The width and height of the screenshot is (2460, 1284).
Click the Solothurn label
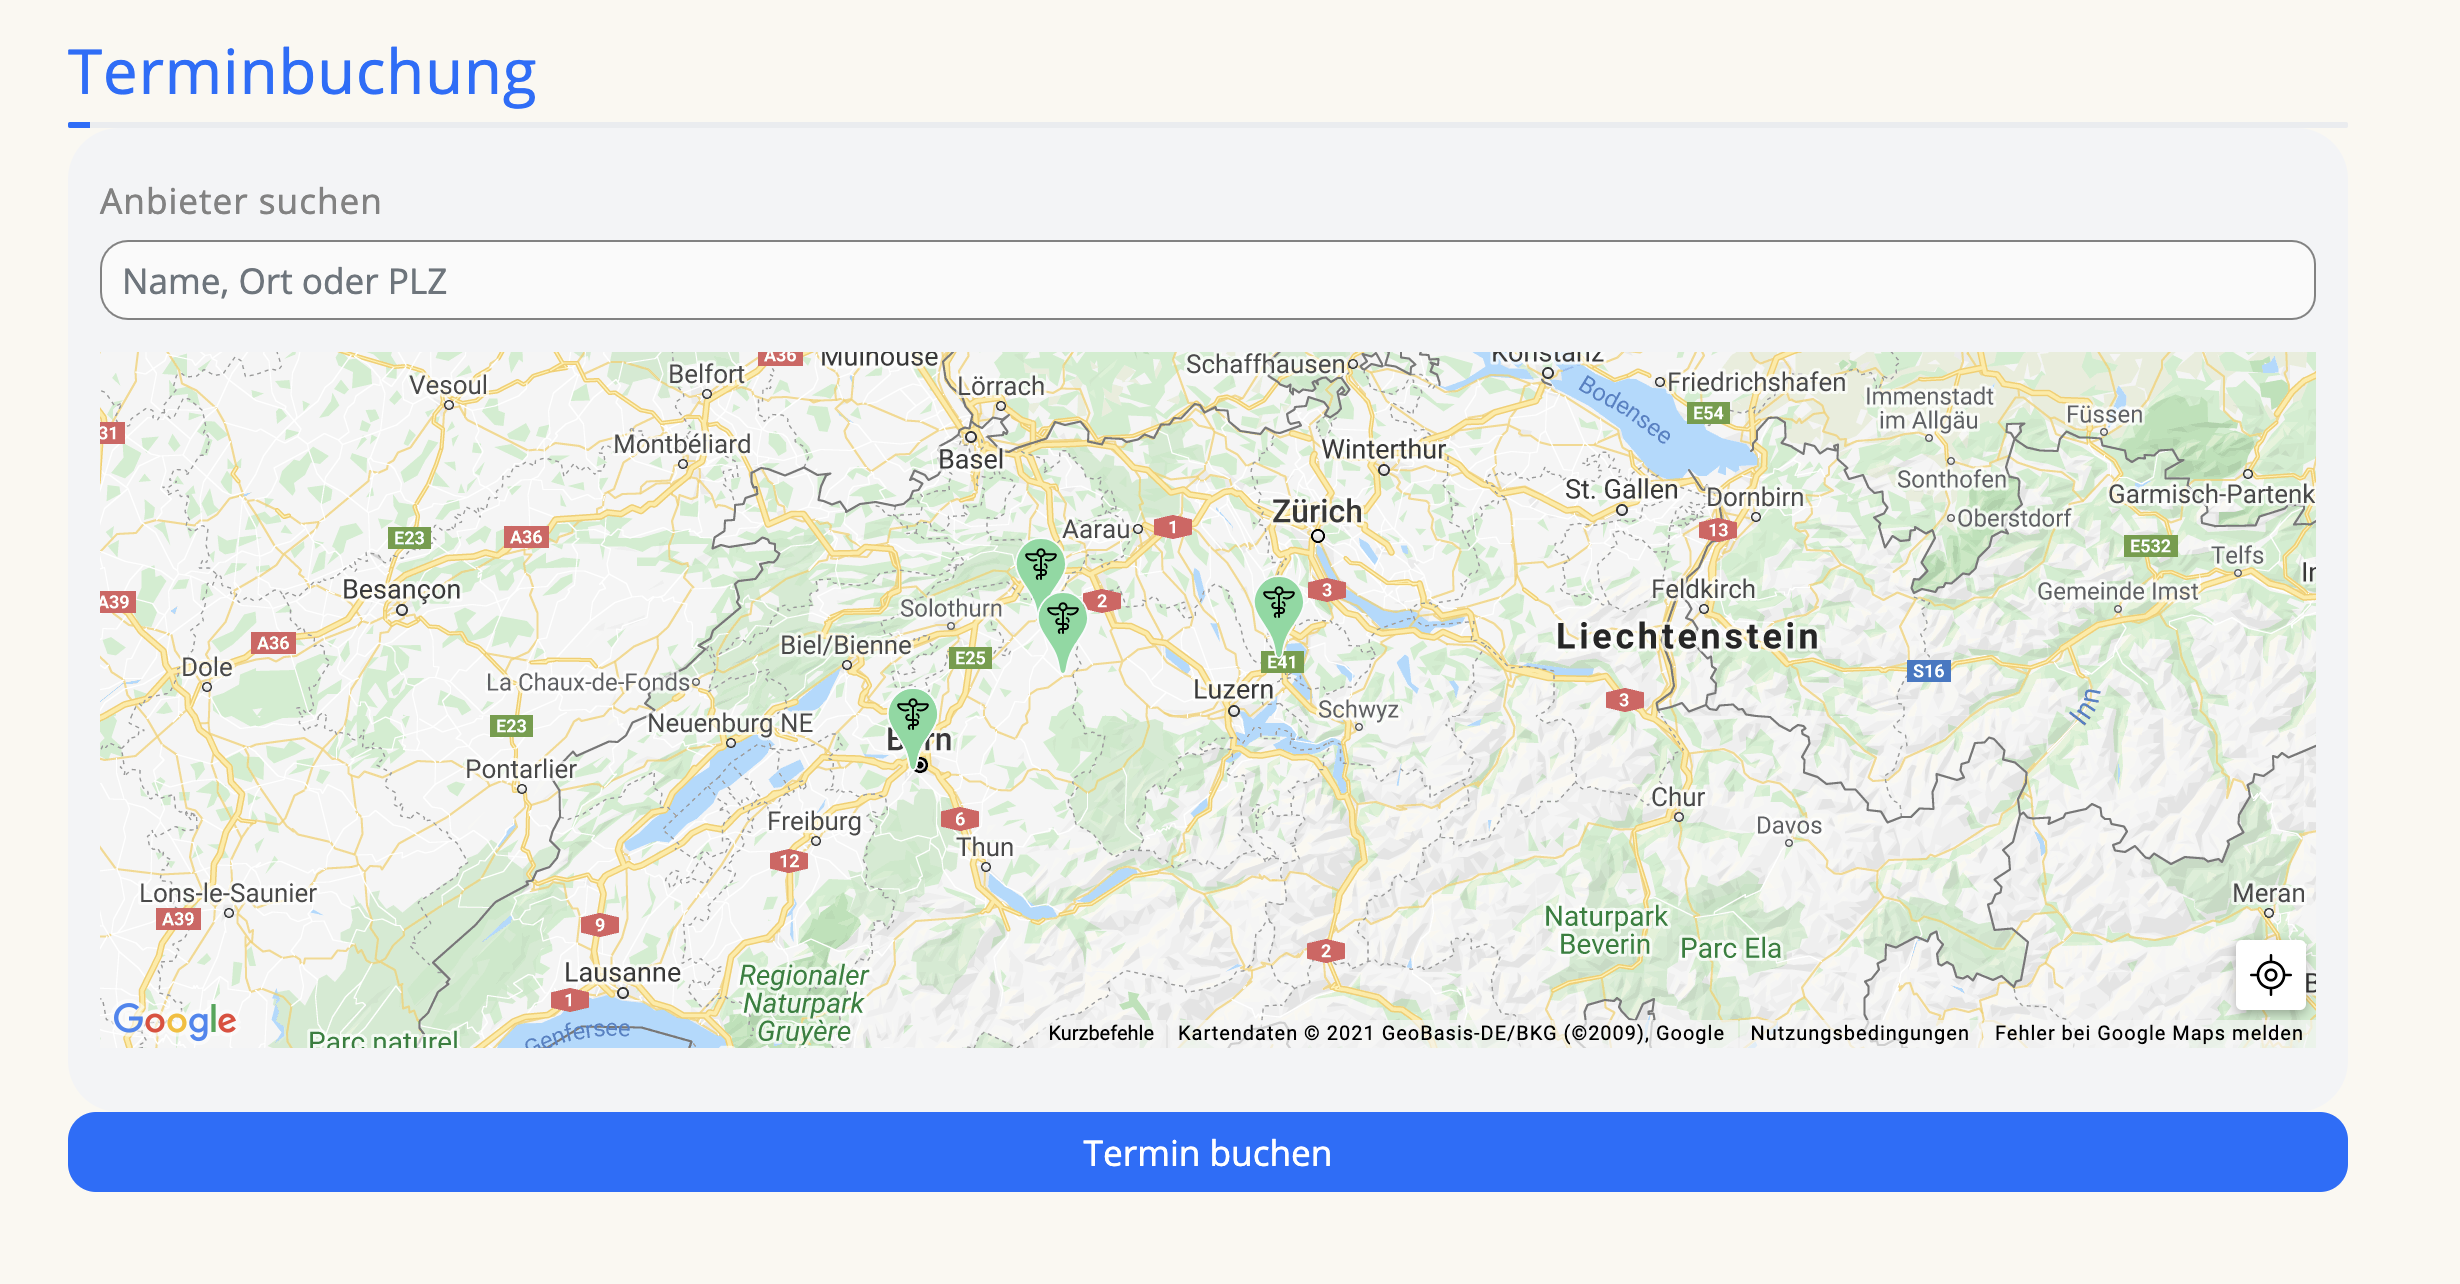click(x=951, y=608)
